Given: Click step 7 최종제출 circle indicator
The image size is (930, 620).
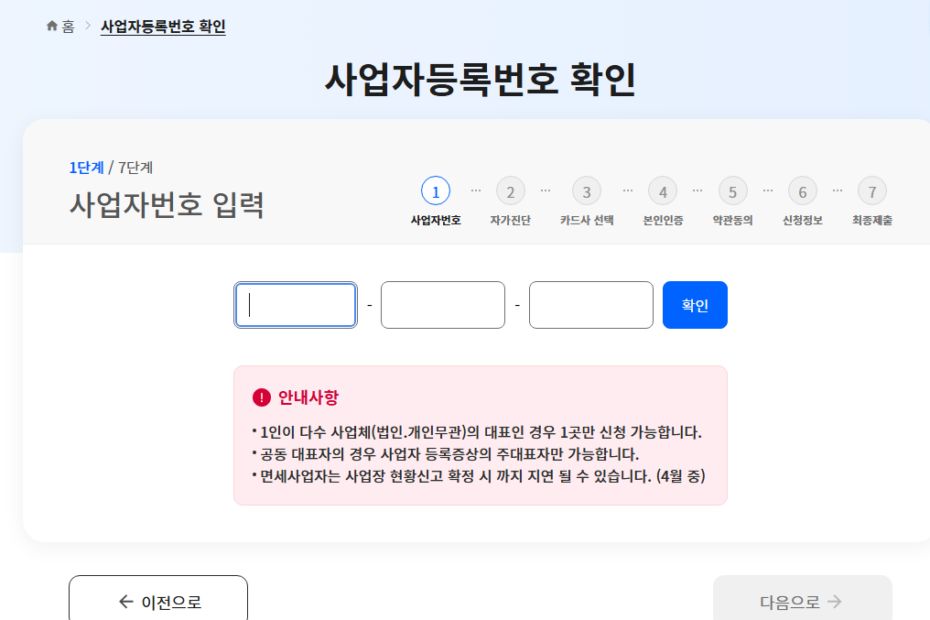Looking at the screenshot, I should click(871, 190).
